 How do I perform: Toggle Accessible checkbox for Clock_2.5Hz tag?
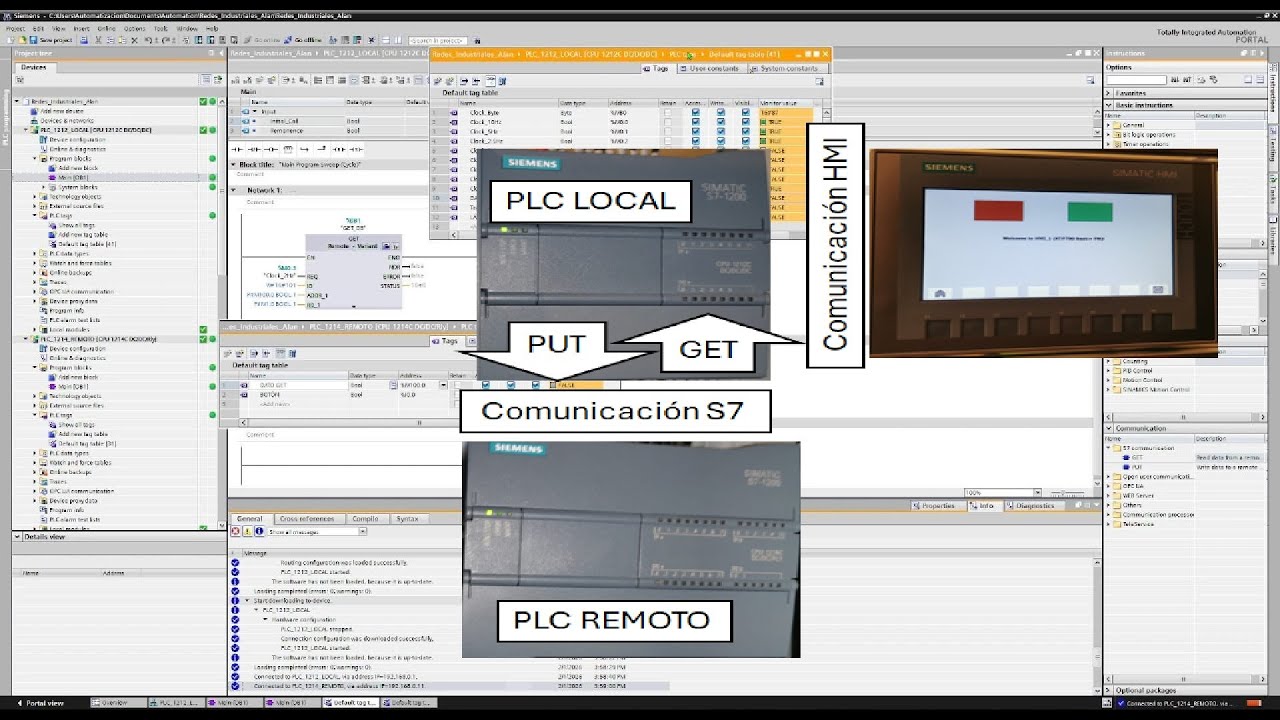(696, 141)
